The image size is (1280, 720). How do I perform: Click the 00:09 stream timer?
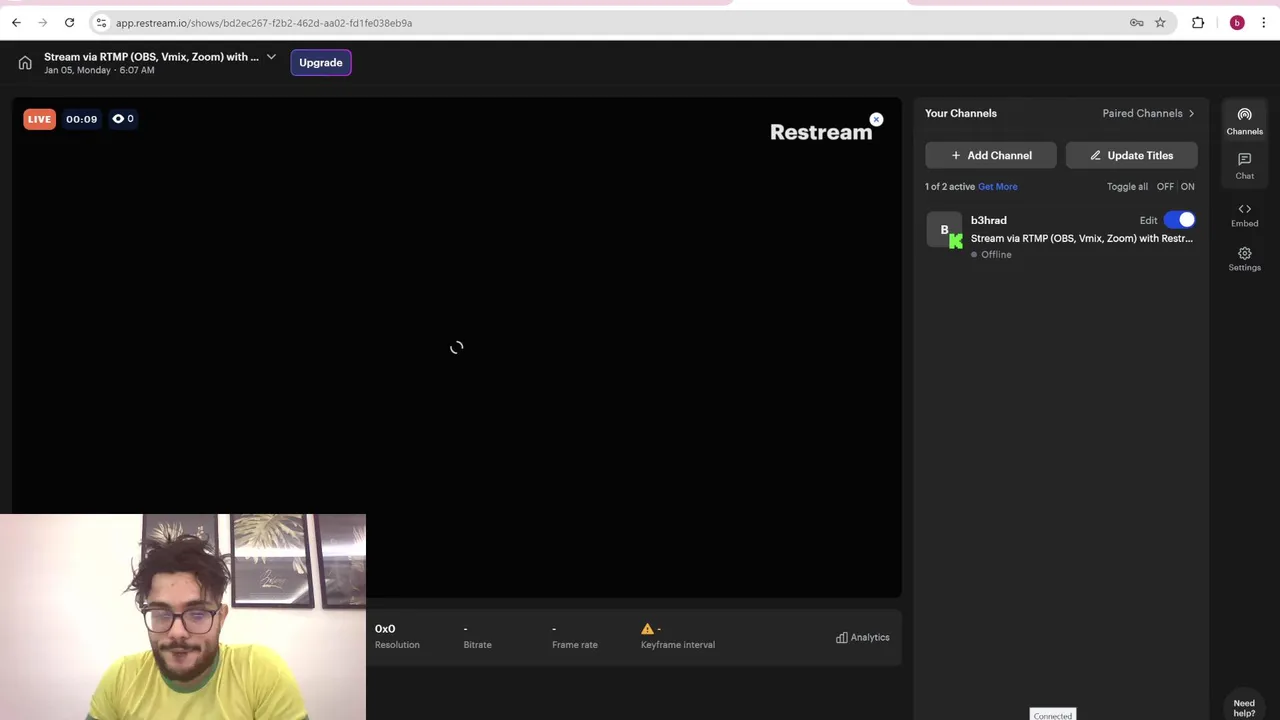tap(82, 119)
